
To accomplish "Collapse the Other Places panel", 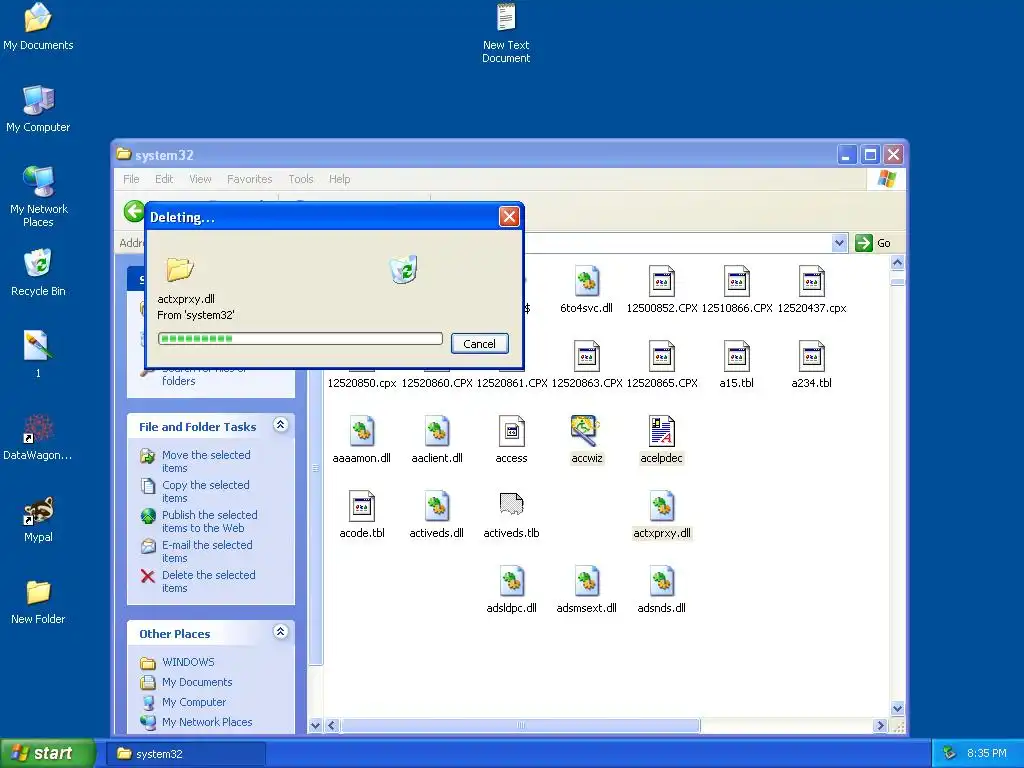I will tap(281, 632).
